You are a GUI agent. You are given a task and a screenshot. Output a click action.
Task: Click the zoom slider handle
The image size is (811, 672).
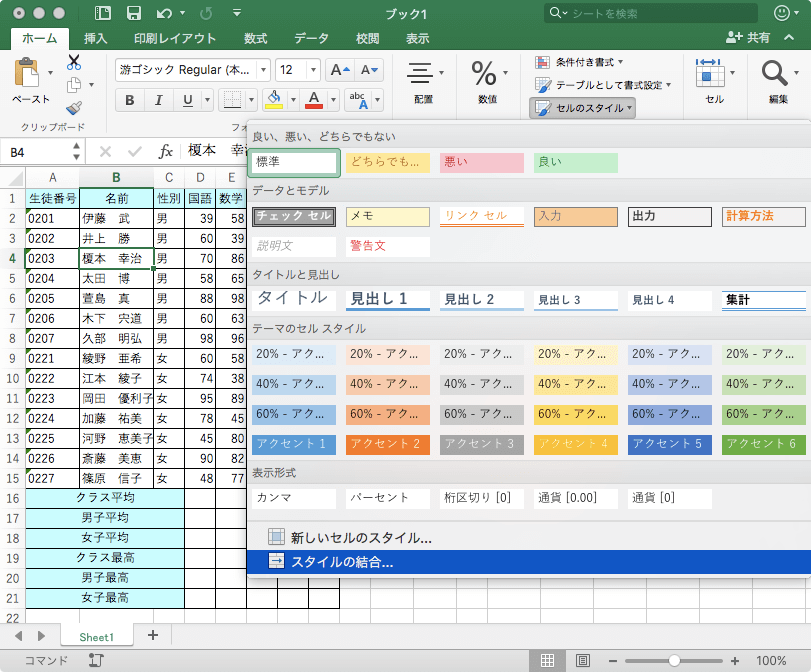(x=674, y=661)
